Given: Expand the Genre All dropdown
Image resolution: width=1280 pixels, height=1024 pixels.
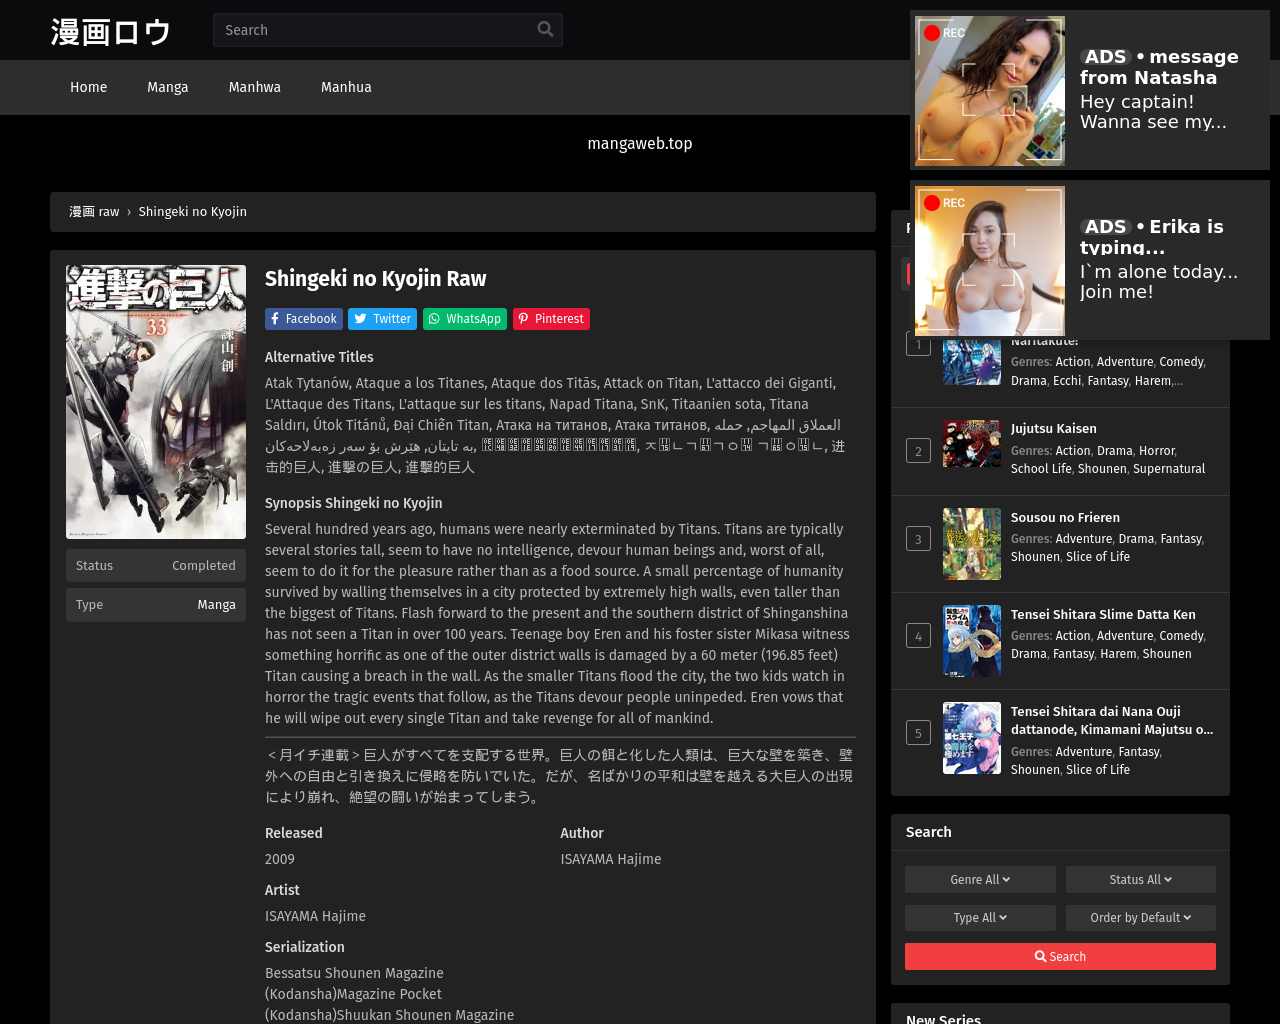Looking at the screenshot, I should tap(980, 880).
